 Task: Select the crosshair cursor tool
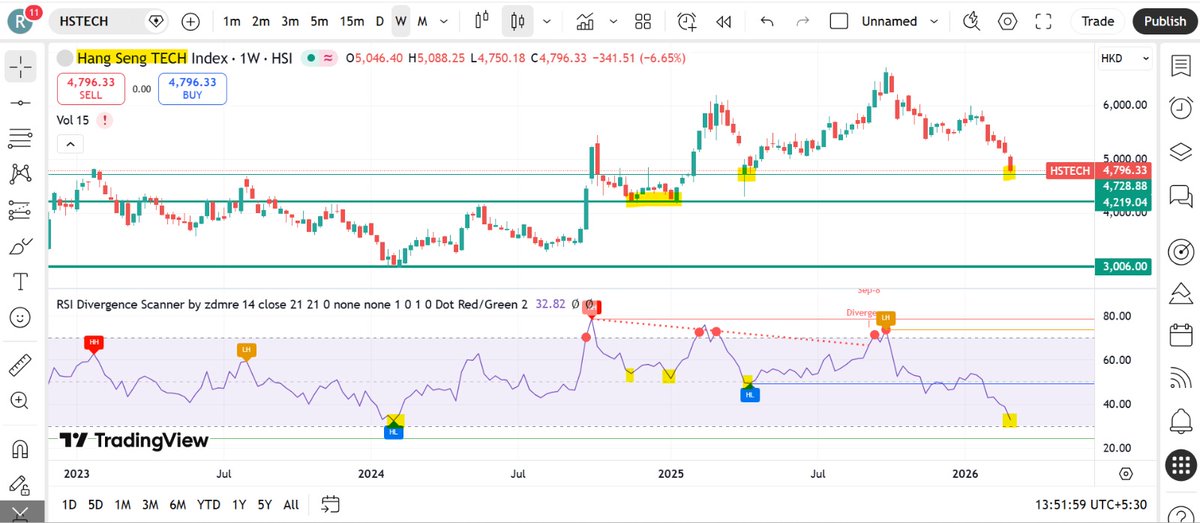(x=19, y=68)
